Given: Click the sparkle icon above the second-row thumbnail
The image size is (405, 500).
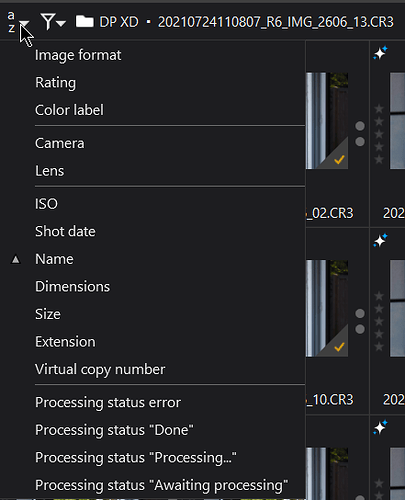Looking at the screenshot, I should 380,240.
